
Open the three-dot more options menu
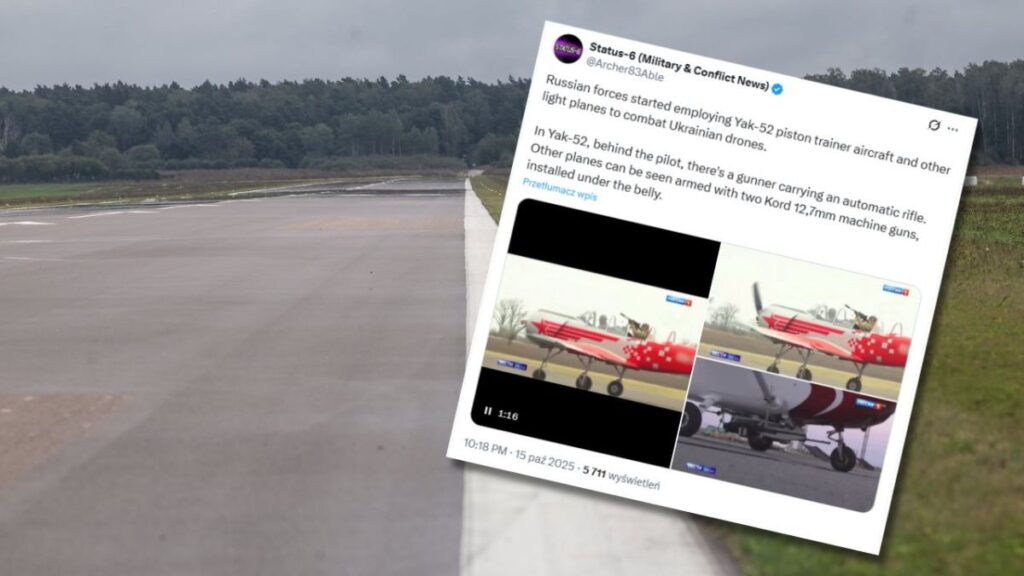[x=953, y=129]
